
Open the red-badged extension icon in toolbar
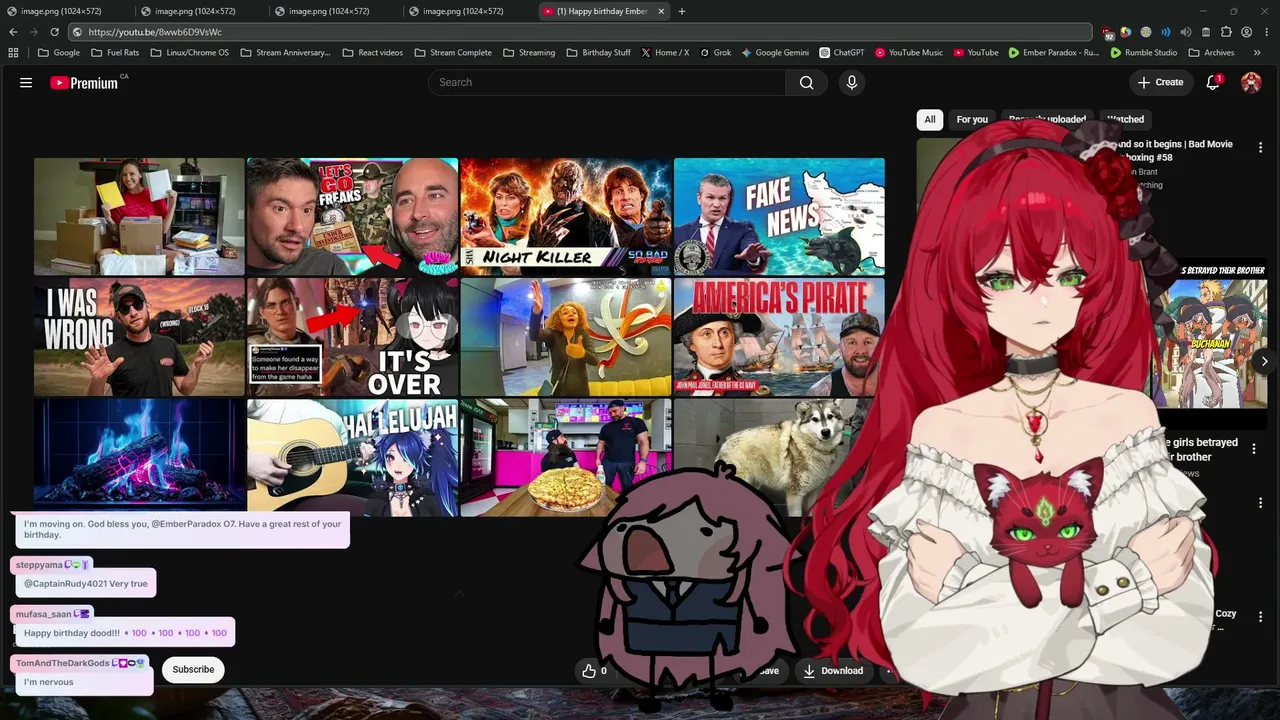(1108, 33)
